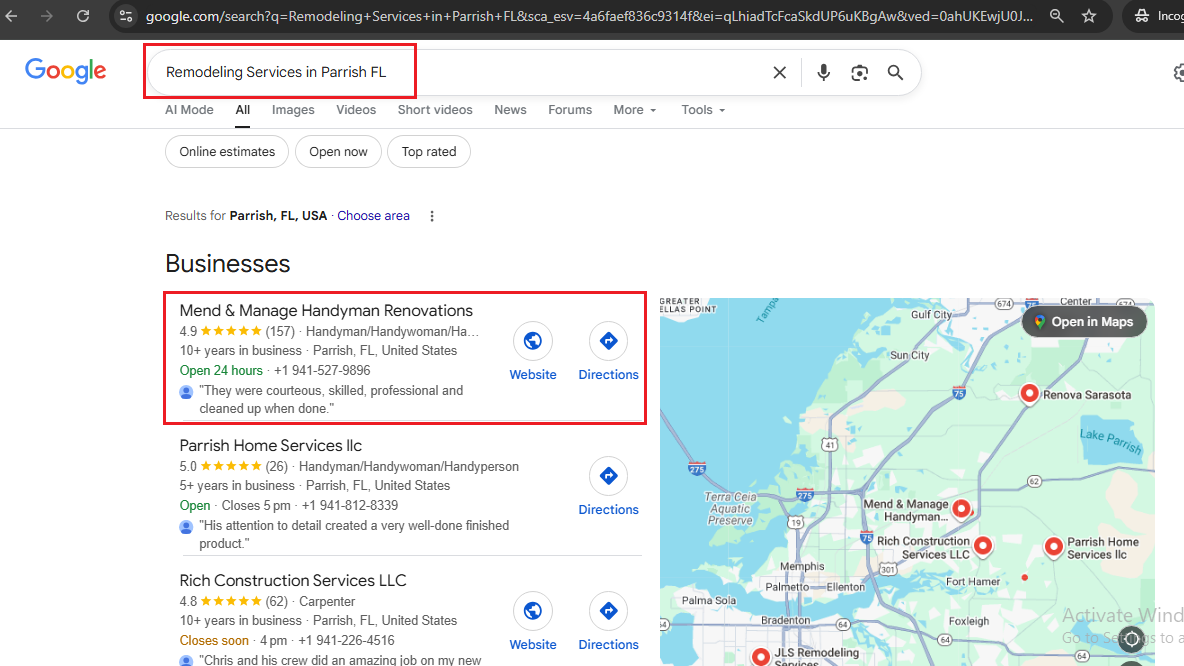The height and width of the screenshot is (666, 1184).
Task: Click the magnifying glass search button
Action: click(895, 73)
